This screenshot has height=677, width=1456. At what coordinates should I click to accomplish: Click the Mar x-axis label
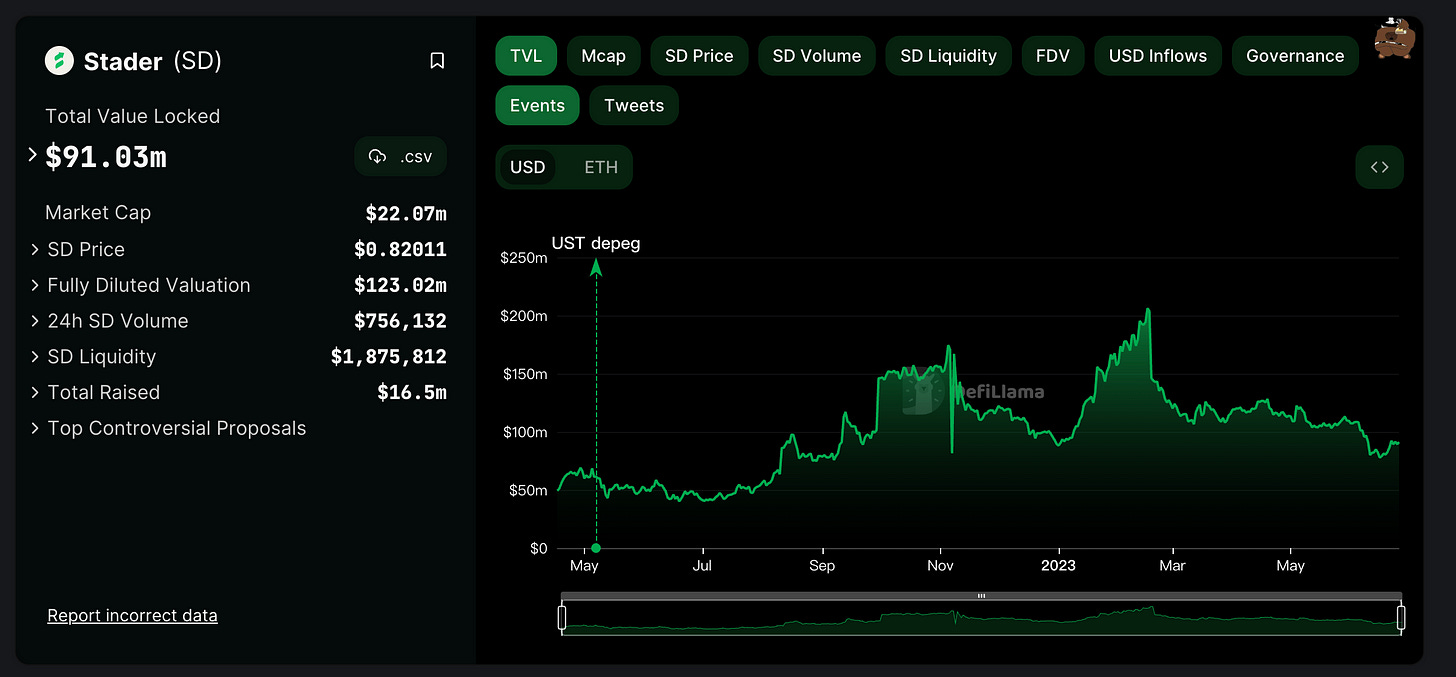coord(1172,566)
